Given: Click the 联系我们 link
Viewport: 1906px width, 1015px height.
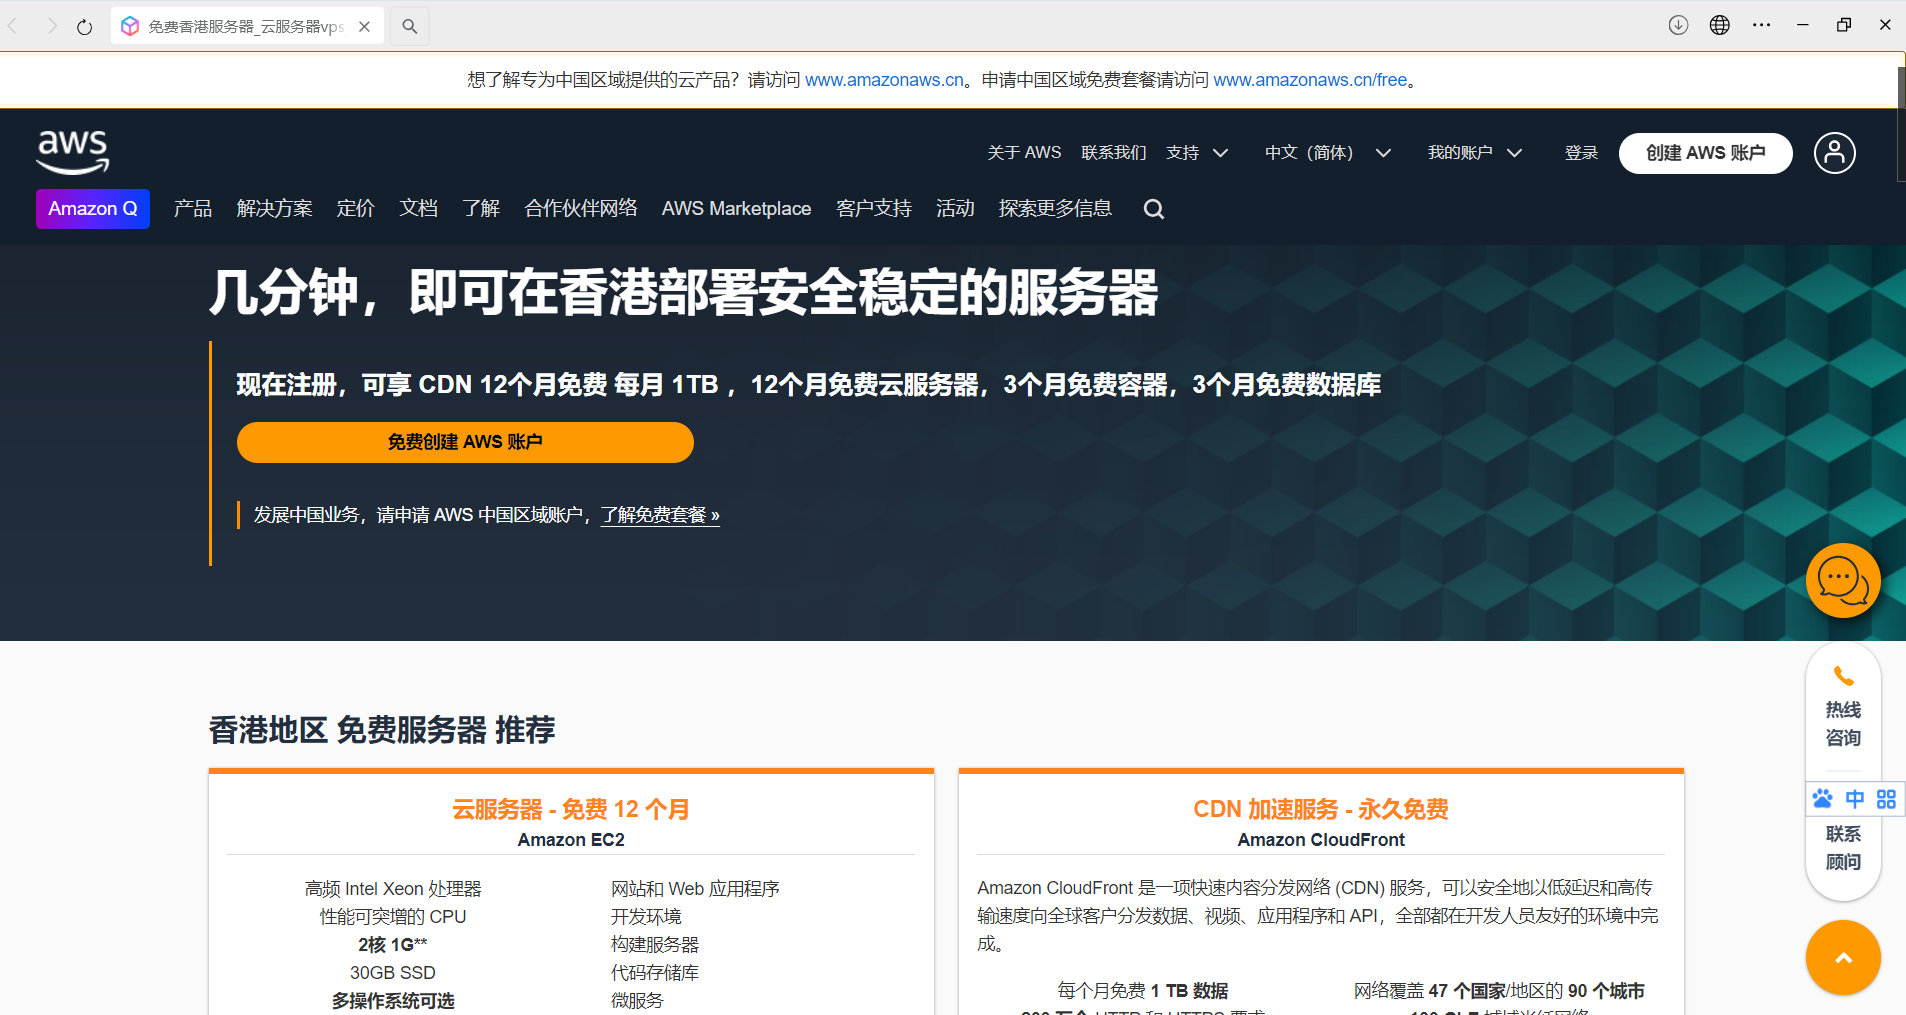Looking at the screenshot, I should 1114,153.
